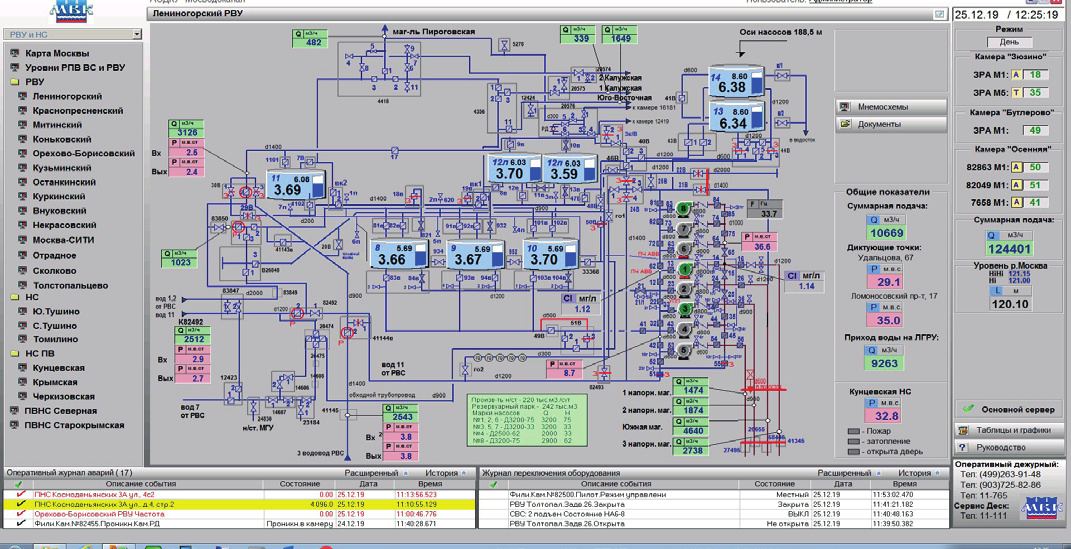
Task: Expand Расширенный in alarm journal
Action: (x=376, y=473)
